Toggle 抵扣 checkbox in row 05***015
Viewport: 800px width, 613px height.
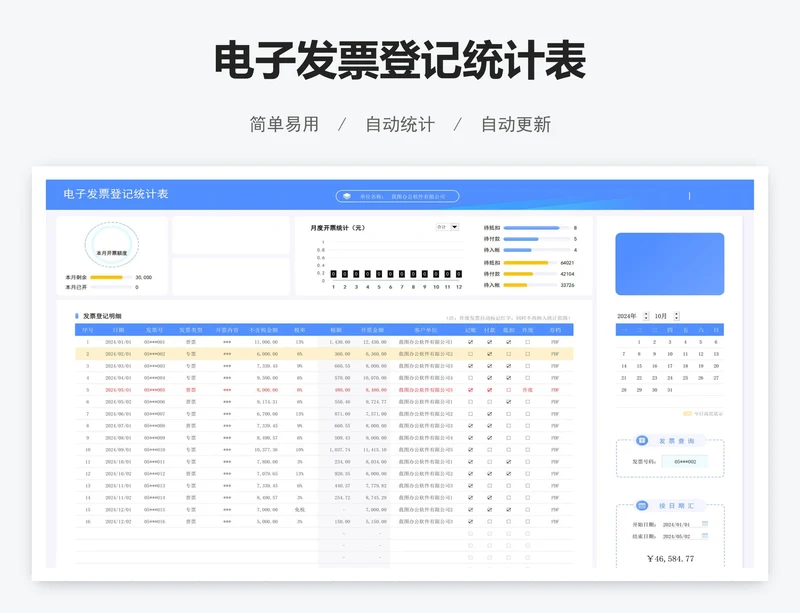coord(508,509)
